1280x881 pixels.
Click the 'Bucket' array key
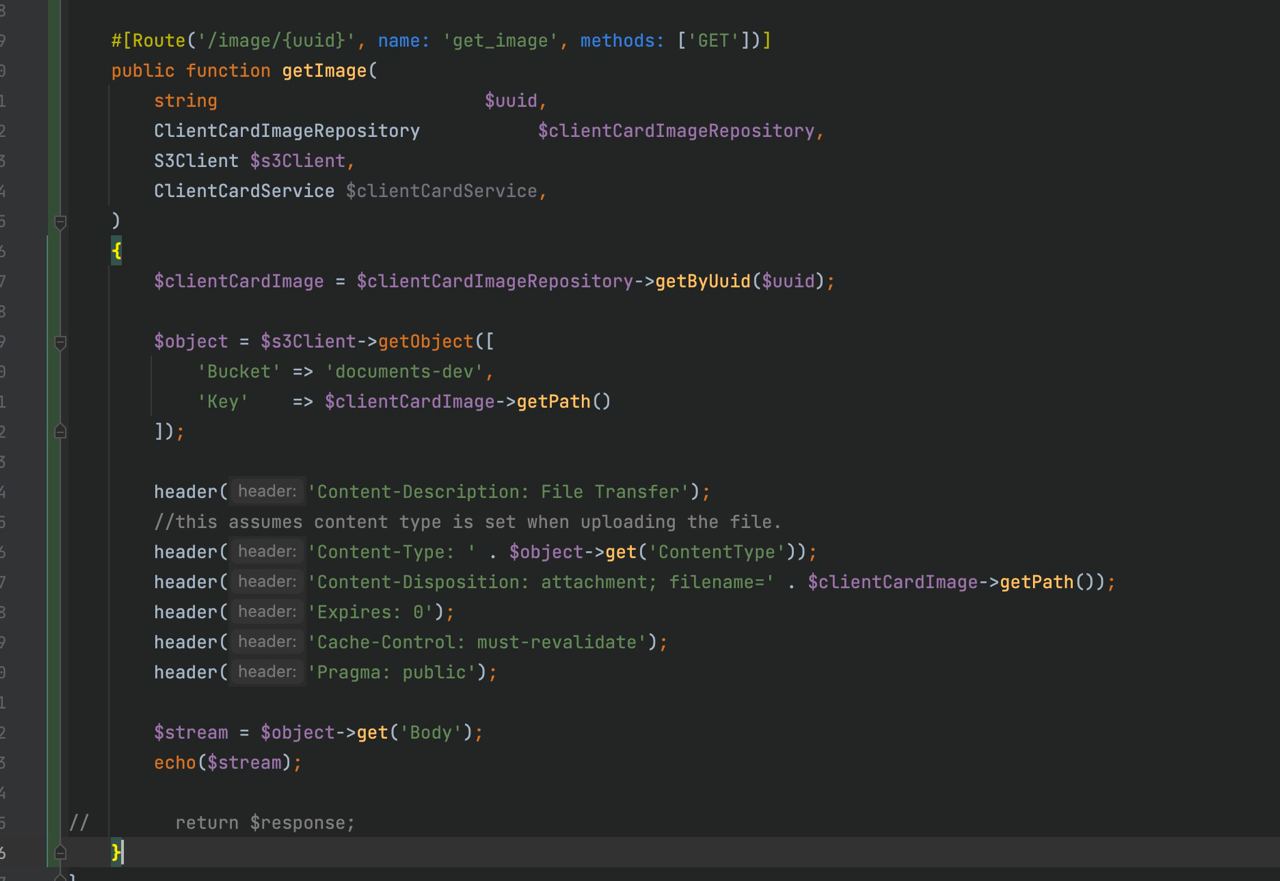pos(239,371)
